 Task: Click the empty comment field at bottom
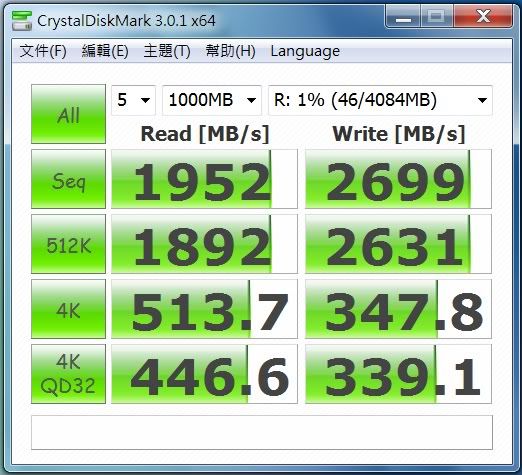[262, 432]
